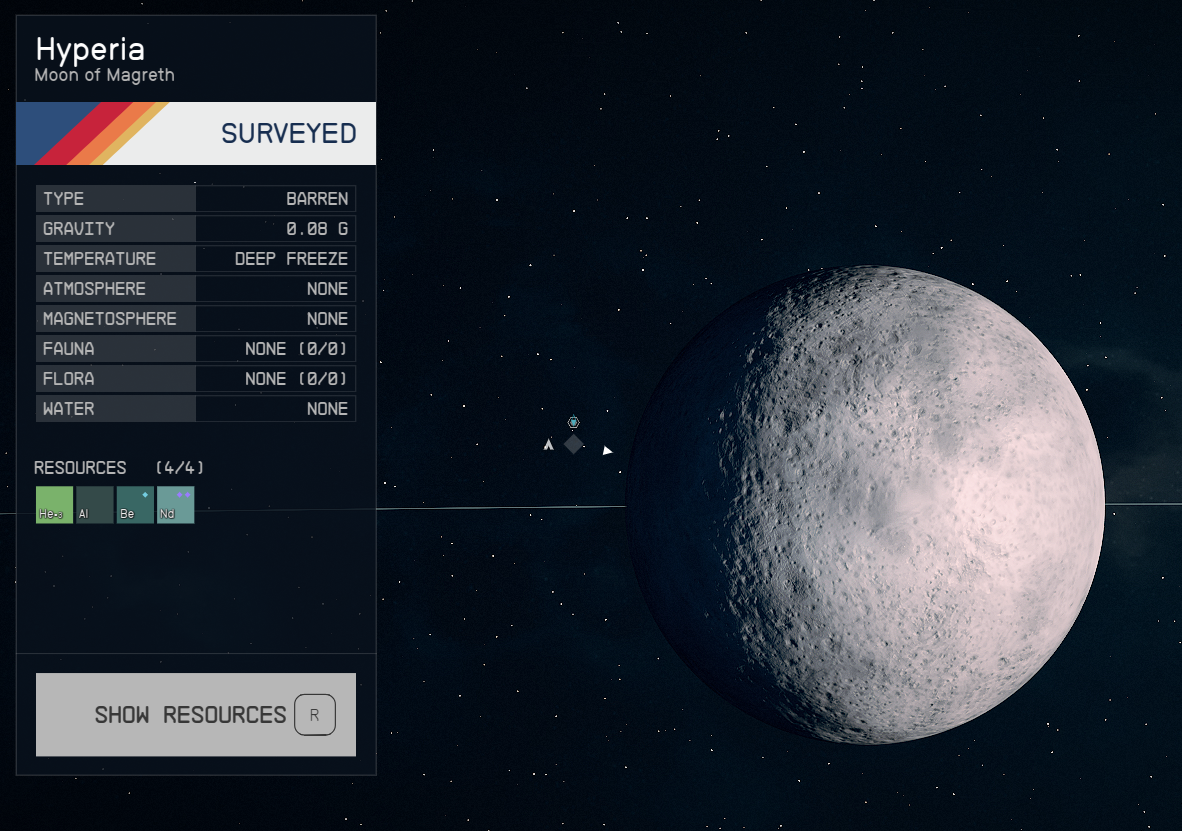Click the Hyperia title heading

click(90, 50)
